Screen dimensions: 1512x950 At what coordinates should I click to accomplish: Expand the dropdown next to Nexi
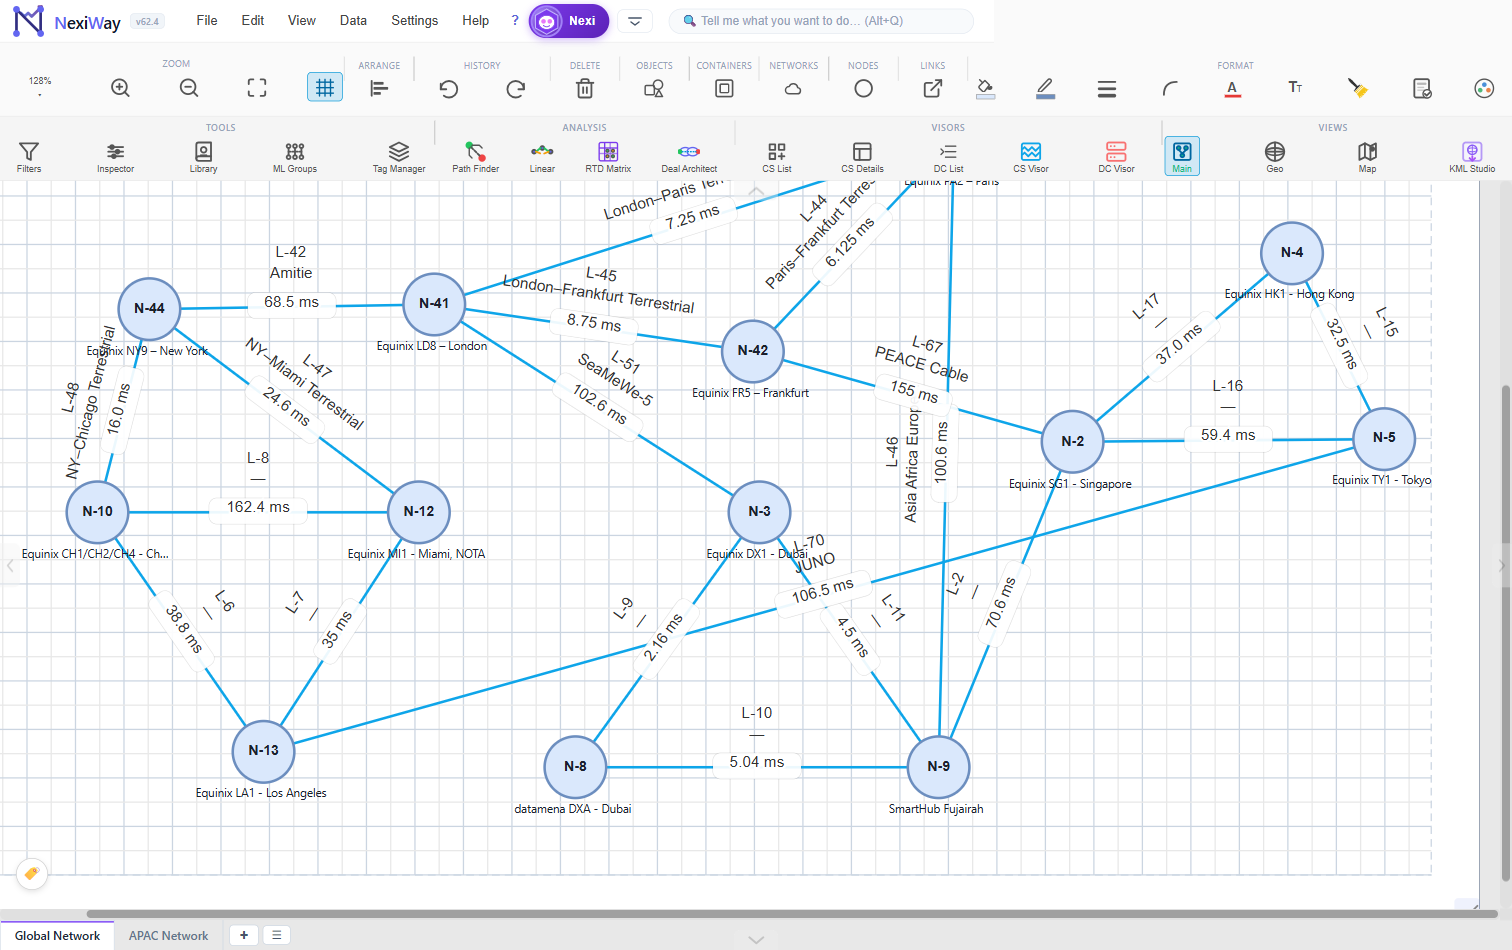click(635, 21)
